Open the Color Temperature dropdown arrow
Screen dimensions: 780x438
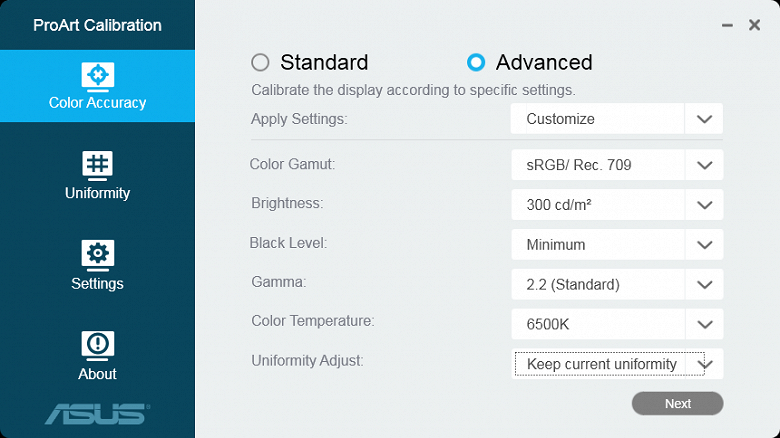tap(704, 324)
